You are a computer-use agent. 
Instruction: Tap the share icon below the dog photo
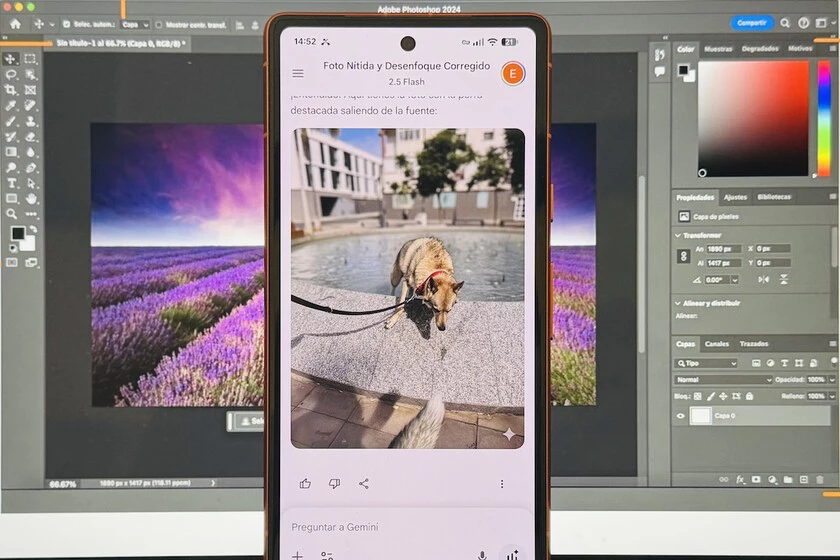point(364,484)
